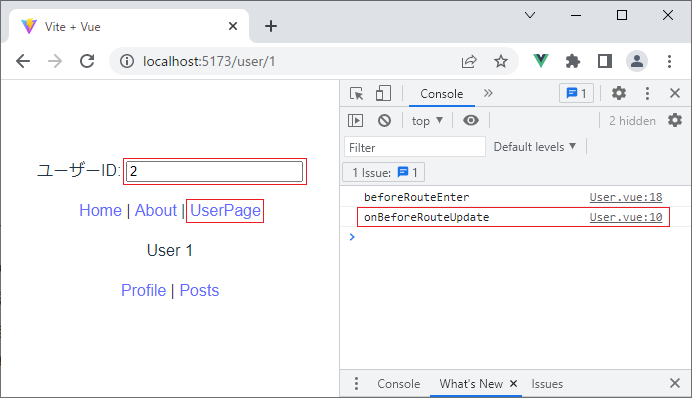Close the DevTools panel
The width and height of the screenshot is (692, 398).
675,93
